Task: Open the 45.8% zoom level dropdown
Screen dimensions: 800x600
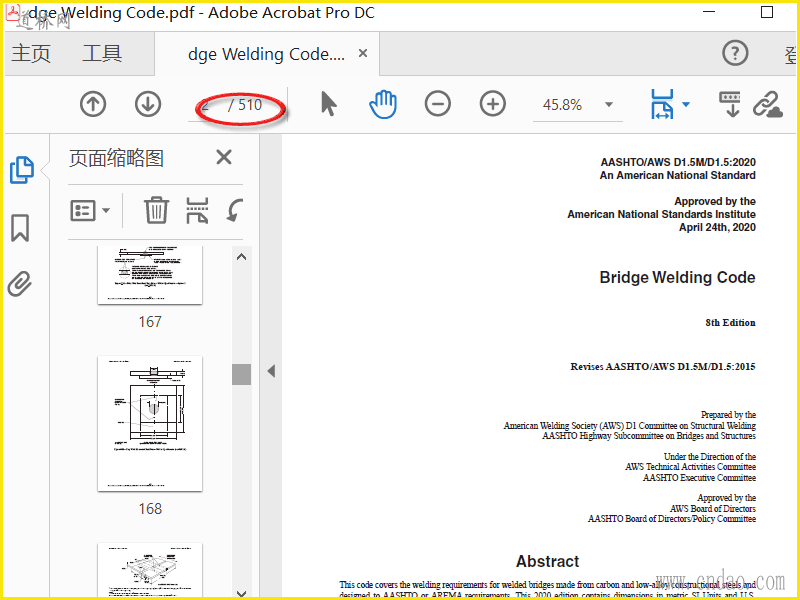Action: pos(609,105)
